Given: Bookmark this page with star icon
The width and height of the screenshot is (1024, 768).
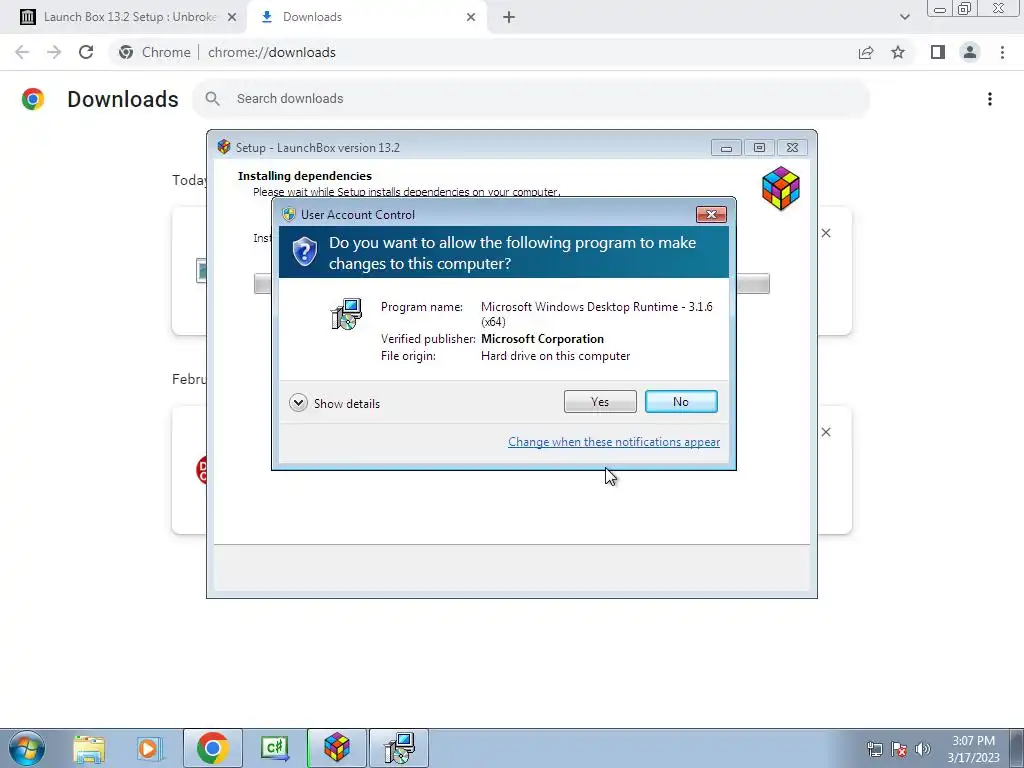Looking at the screenshot, I should pos(898,52).
